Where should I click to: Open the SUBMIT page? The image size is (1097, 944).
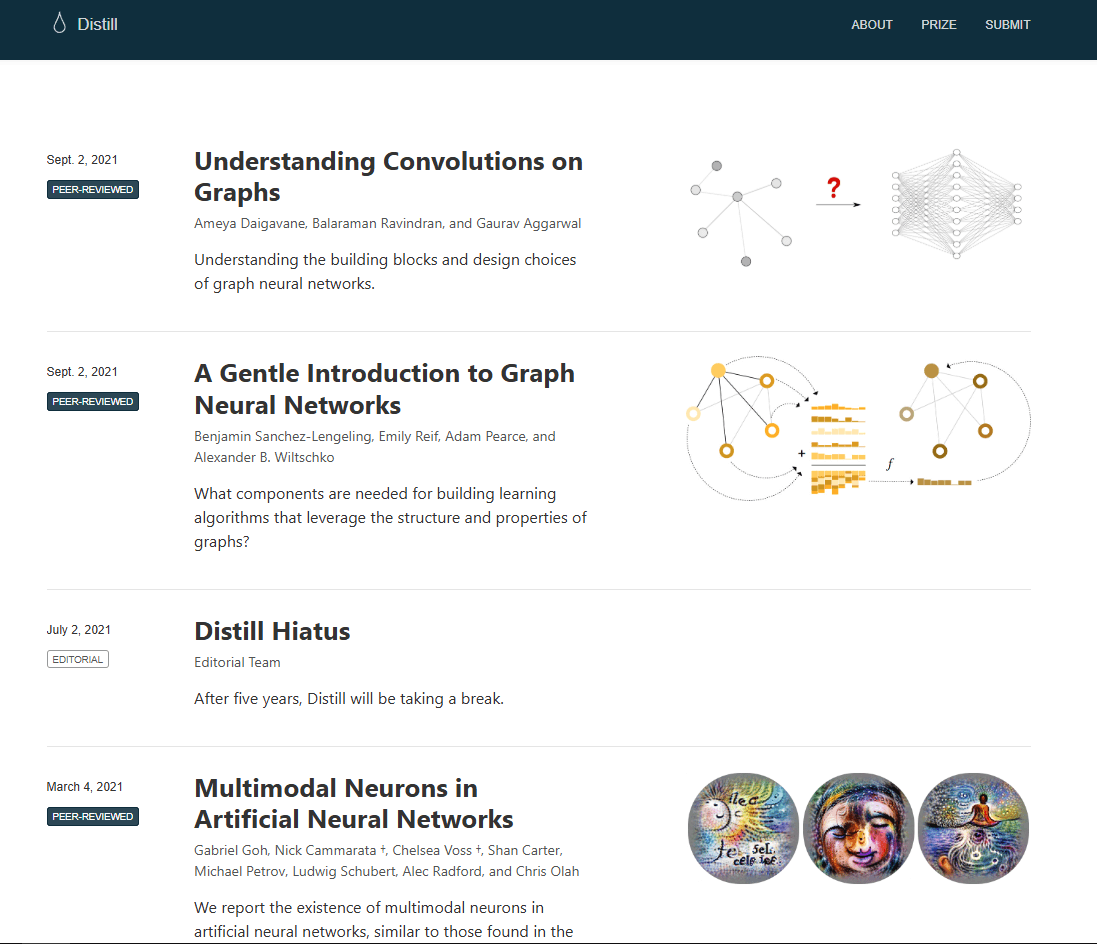1007,24
